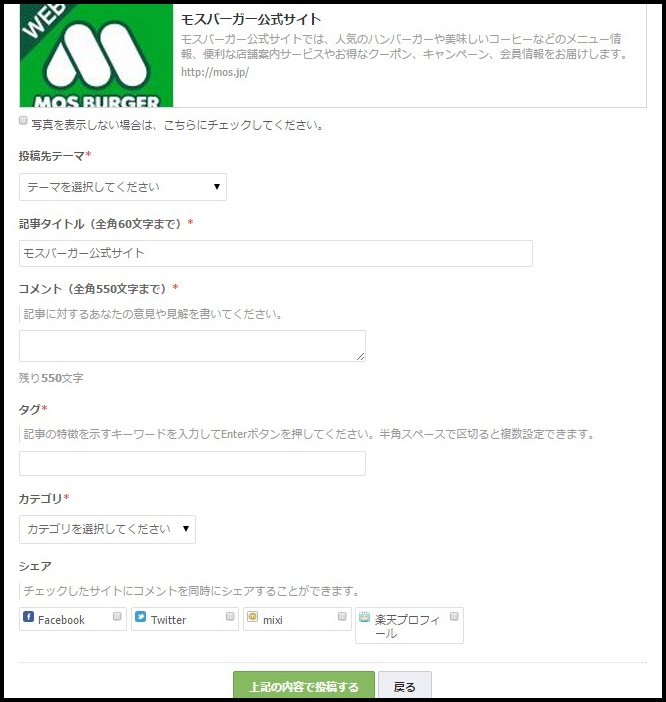
Task: Open the 投稿先テーマ theme dropdown
Action: (123, 187)
